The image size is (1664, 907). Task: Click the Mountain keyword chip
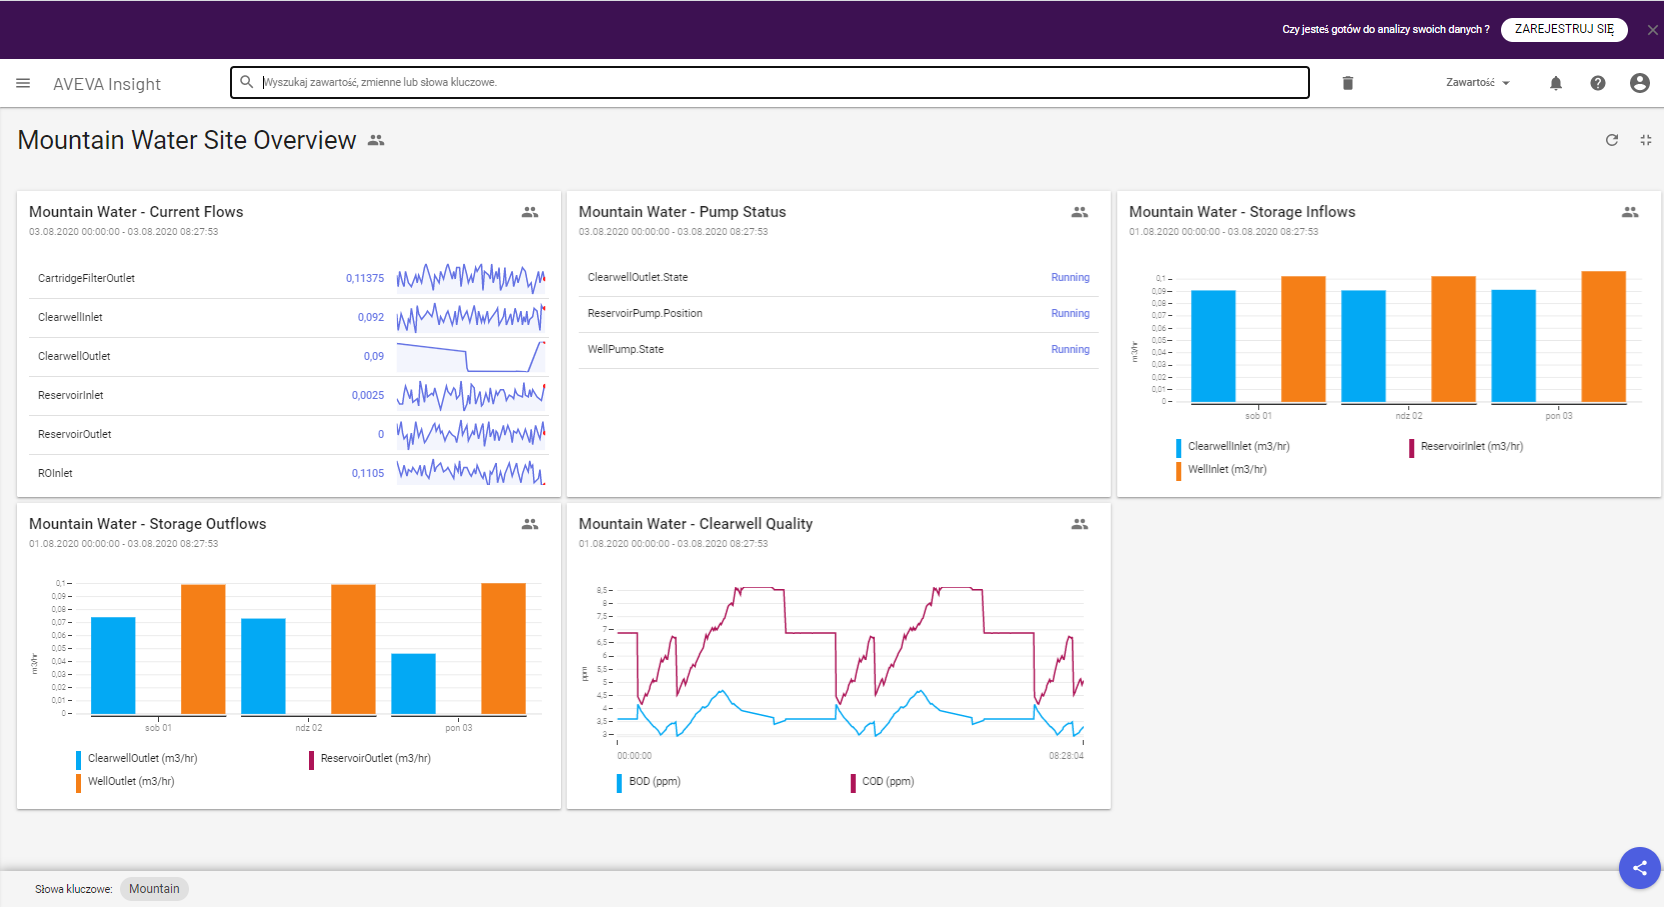pos(154,889)
